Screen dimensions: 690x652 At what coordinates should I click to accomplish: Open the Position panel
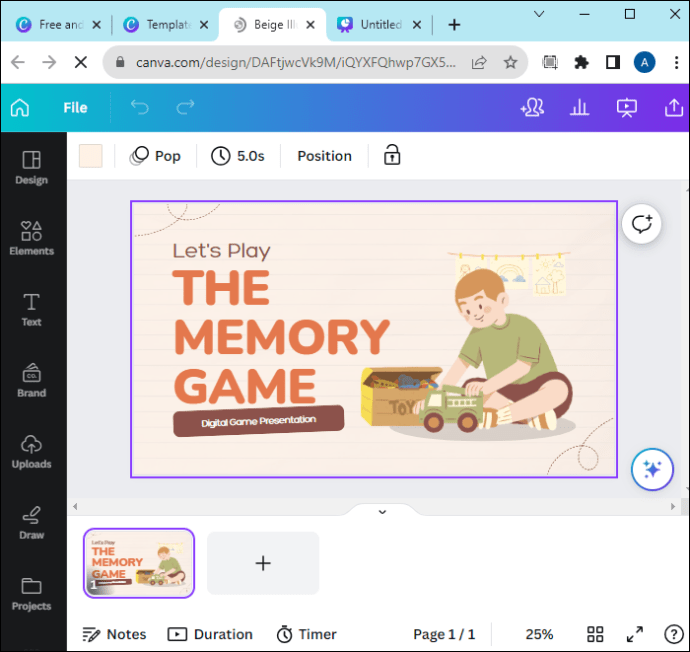coord(324,156)
